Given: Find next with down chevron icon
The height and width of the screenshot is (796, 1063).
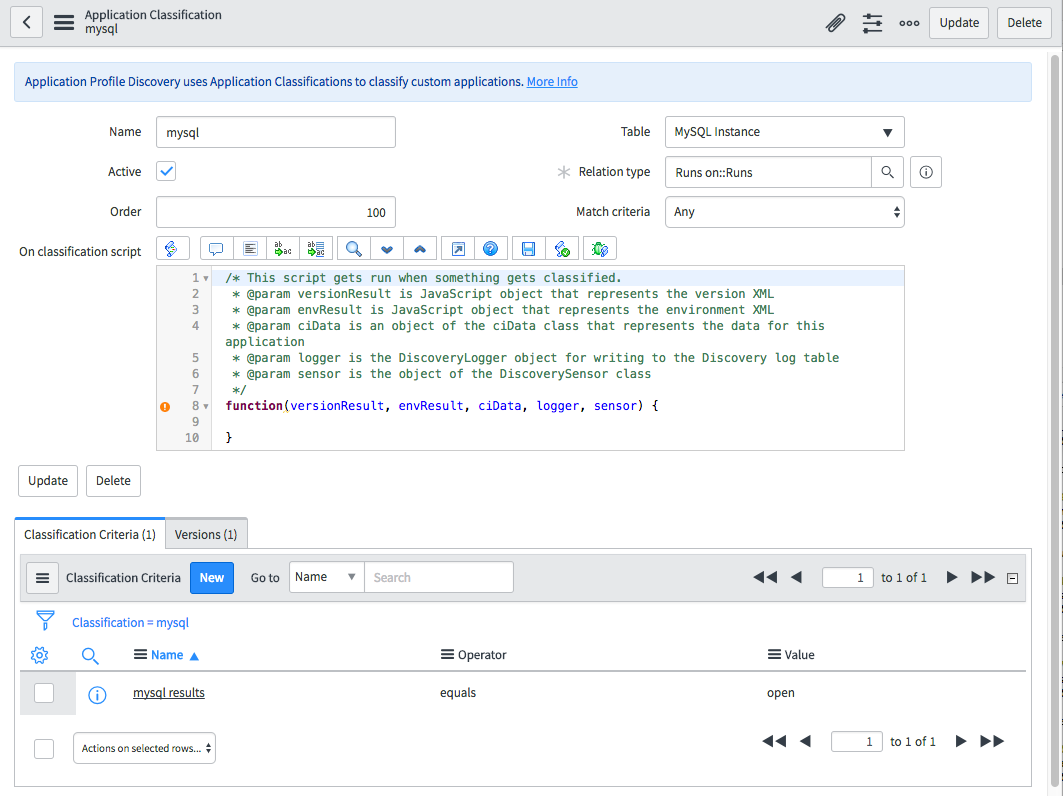Looking at the screenshot, I should coord(386,249).
